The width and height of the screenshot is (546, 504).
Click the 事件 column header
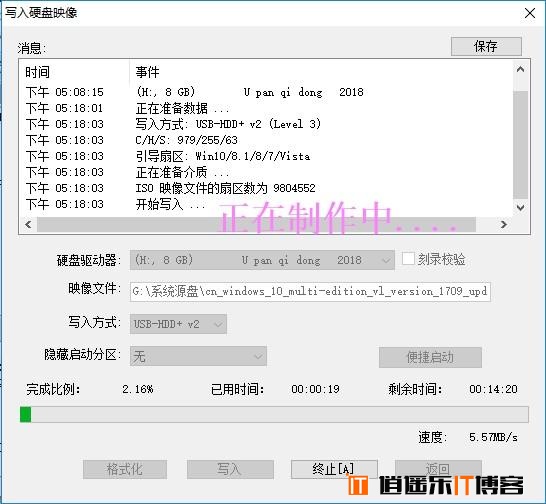click(320, 72)
